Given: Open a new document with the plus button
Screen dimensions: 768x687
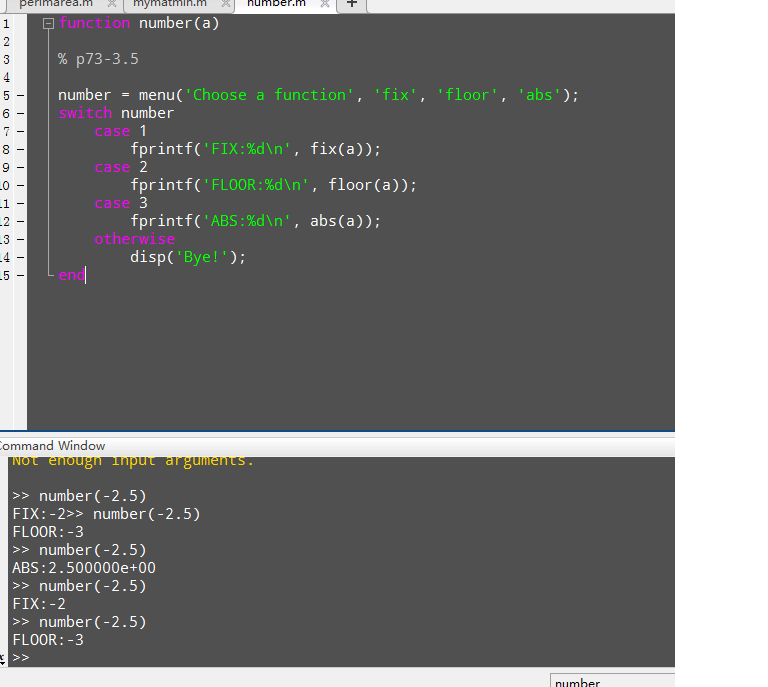Looking at the screenshot, I should (x=352, y=4).
